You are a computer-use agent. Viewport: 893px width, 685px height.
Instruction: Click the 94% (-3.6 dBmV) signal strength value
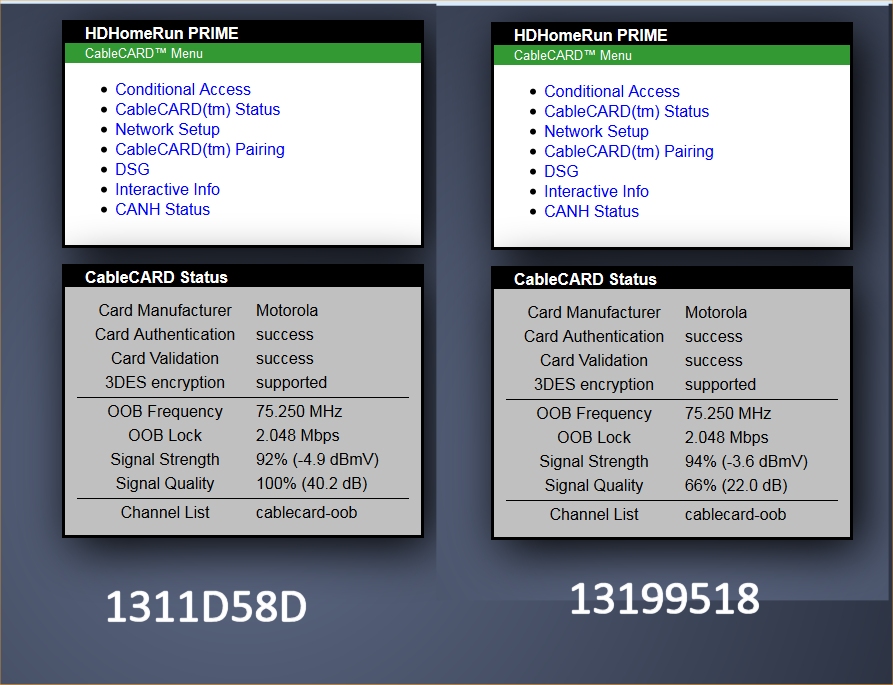746,461
